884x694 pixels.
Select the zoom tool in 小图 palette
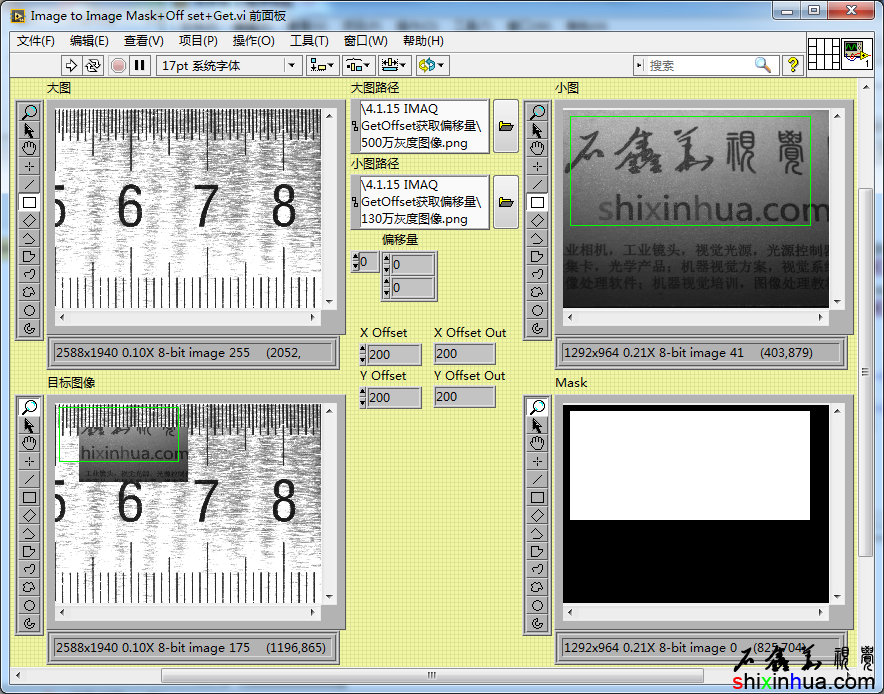tap(537, 112)
